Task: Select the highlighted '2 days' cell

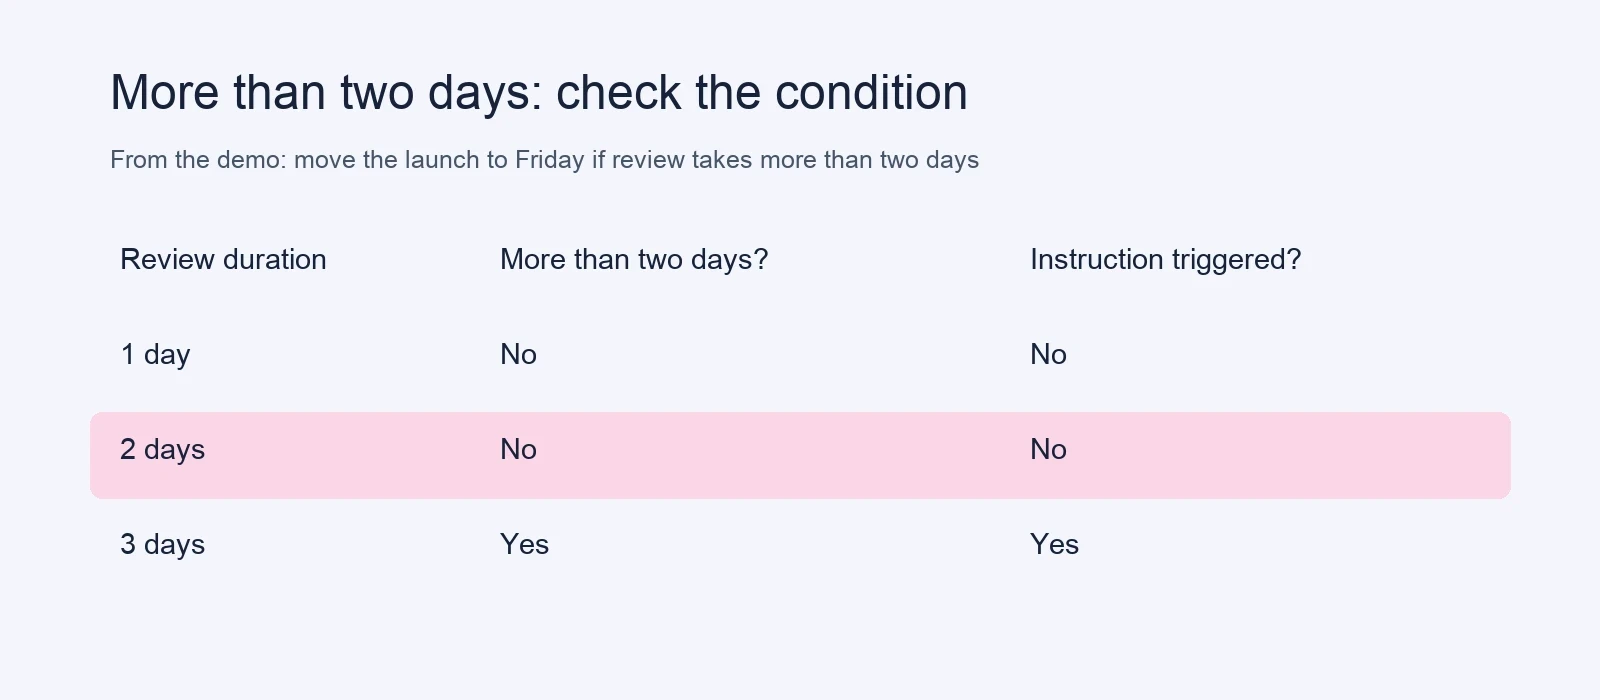Action: 162,450
